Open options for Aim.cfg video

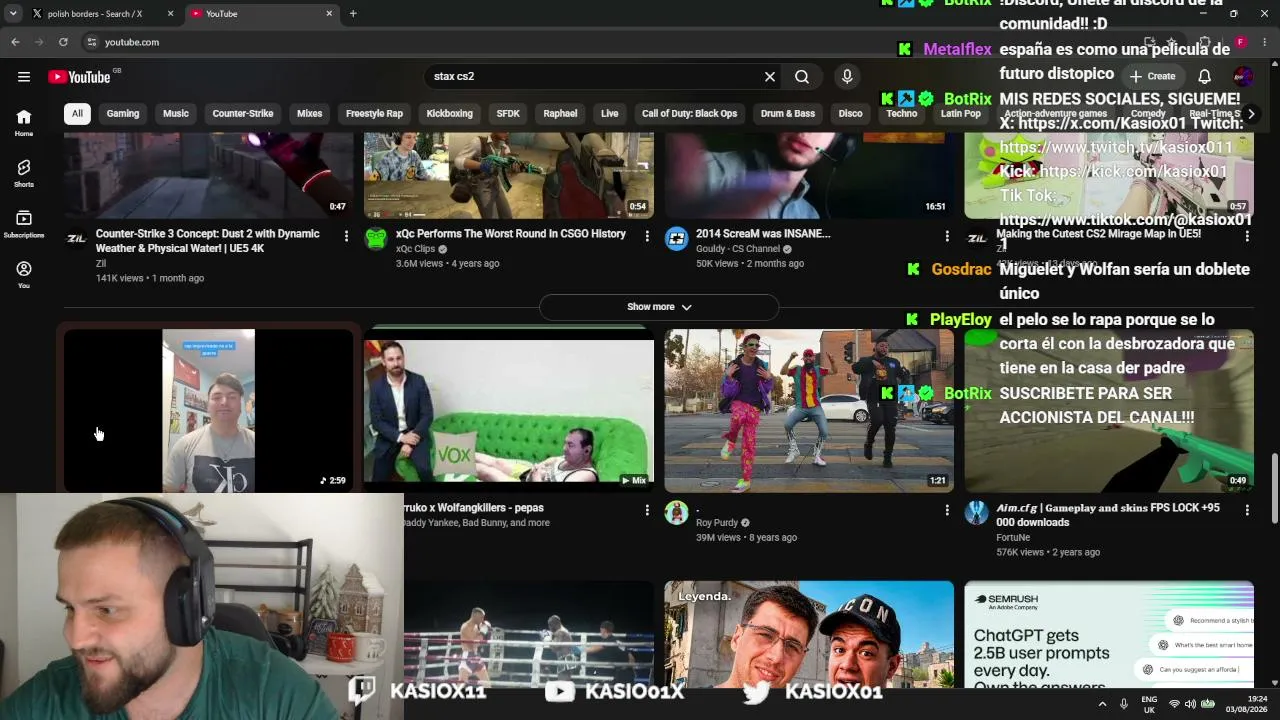pyautogui.click(x=1247, y=510)
